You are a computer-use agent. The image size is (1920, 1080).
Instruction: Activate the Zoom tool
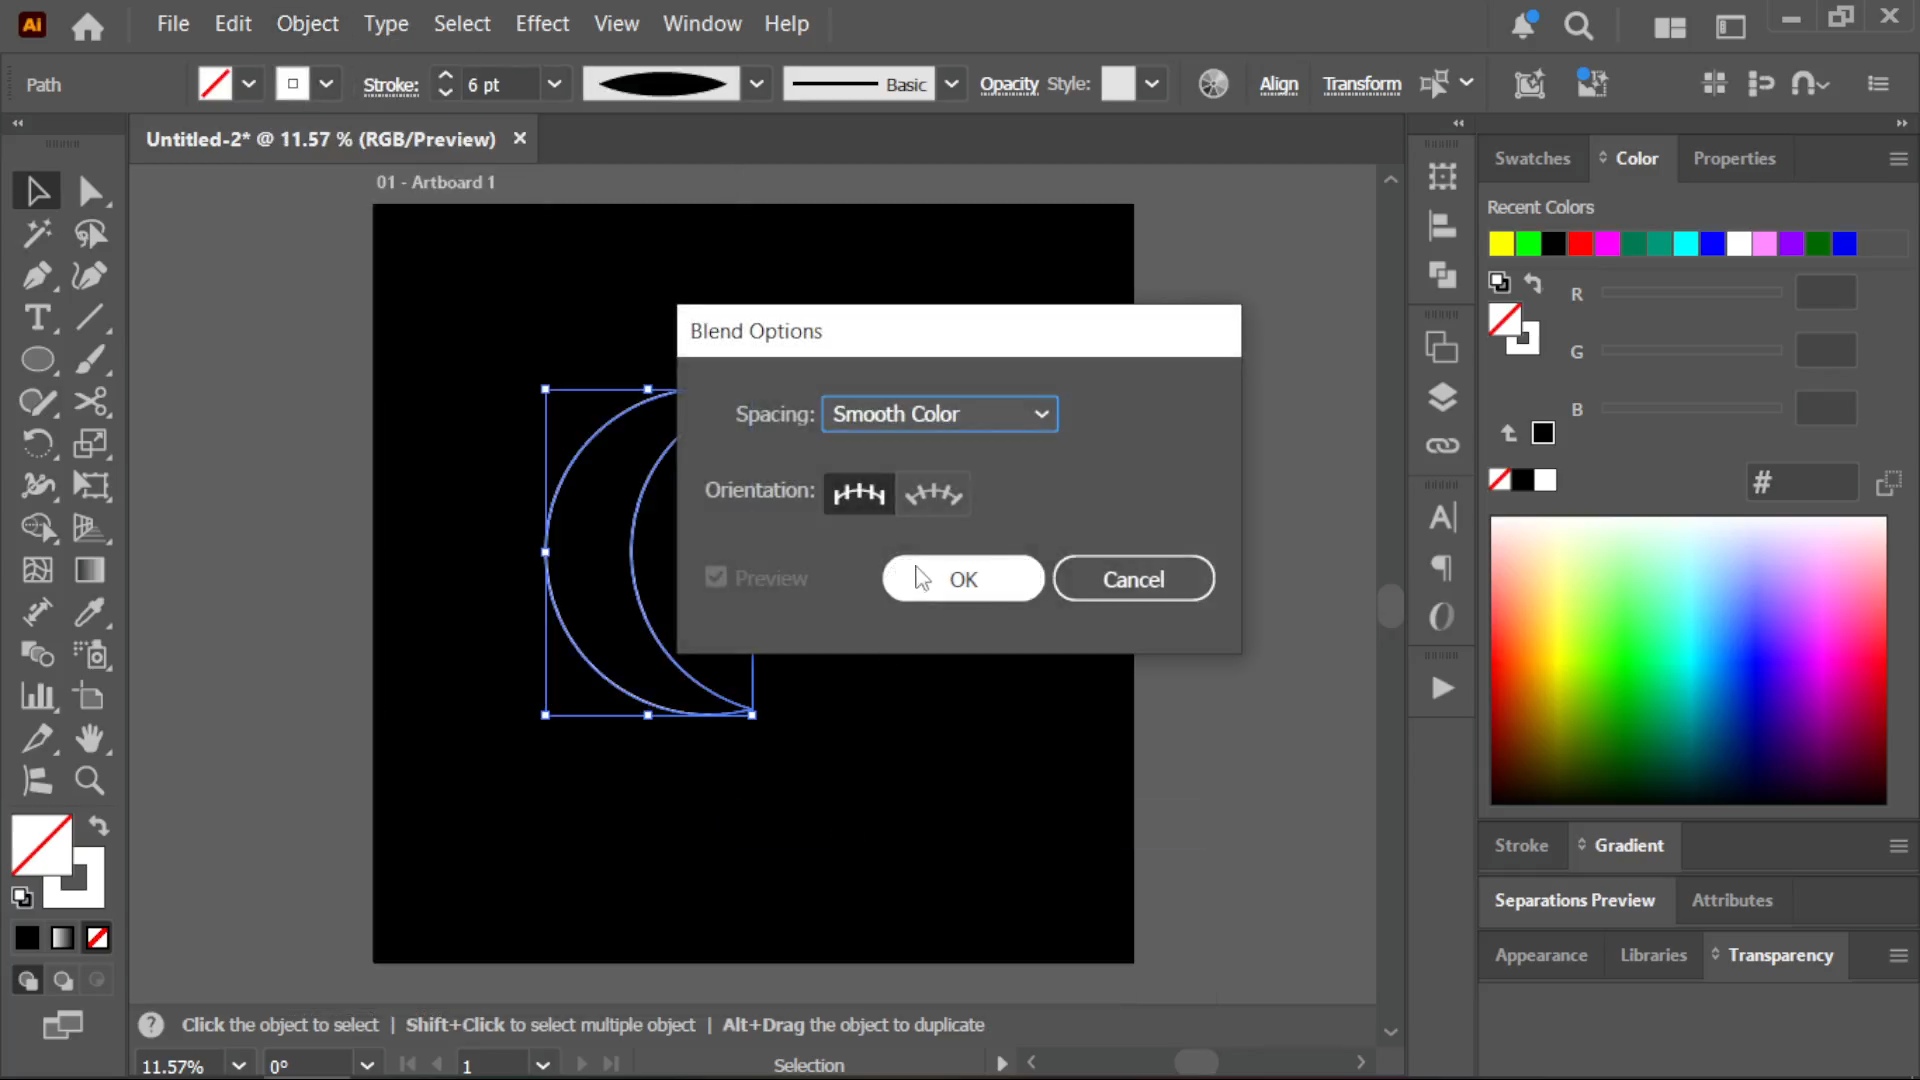90,780
